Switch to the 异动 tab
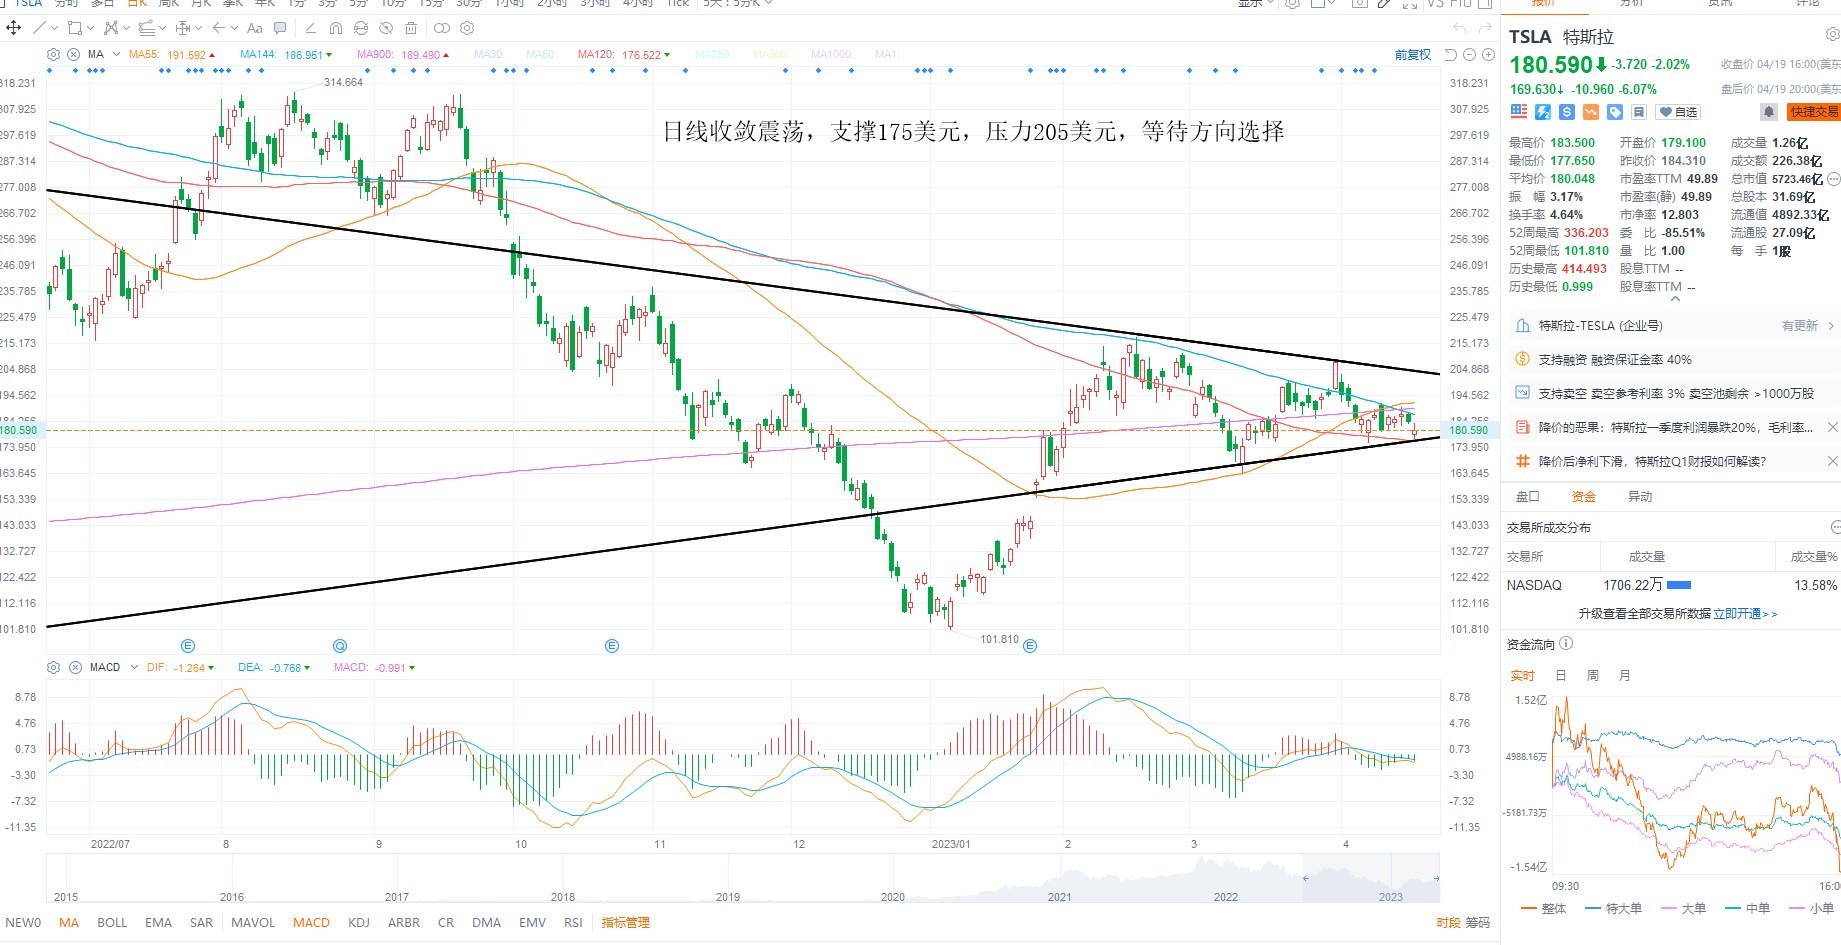 click(x=1640, y=497)
